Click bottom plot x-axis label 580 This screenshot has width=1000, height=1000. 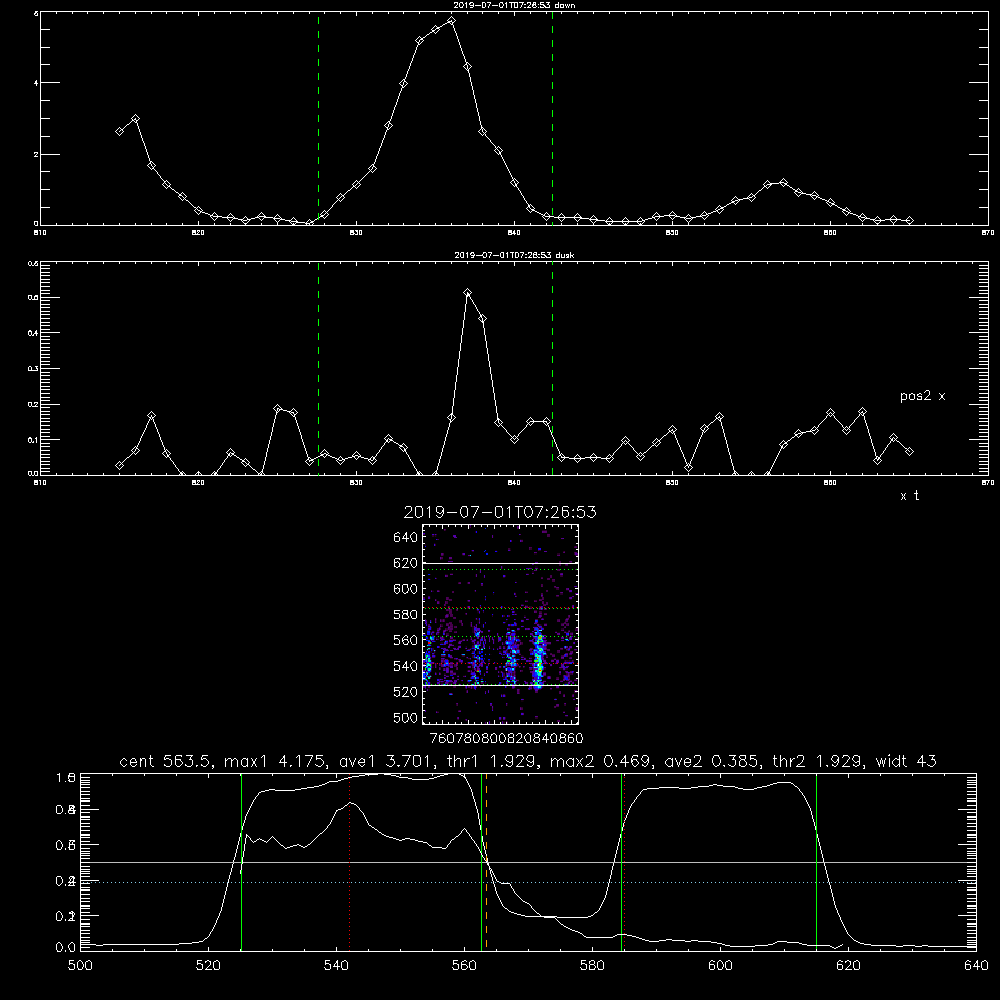click(x=592, y=966)
